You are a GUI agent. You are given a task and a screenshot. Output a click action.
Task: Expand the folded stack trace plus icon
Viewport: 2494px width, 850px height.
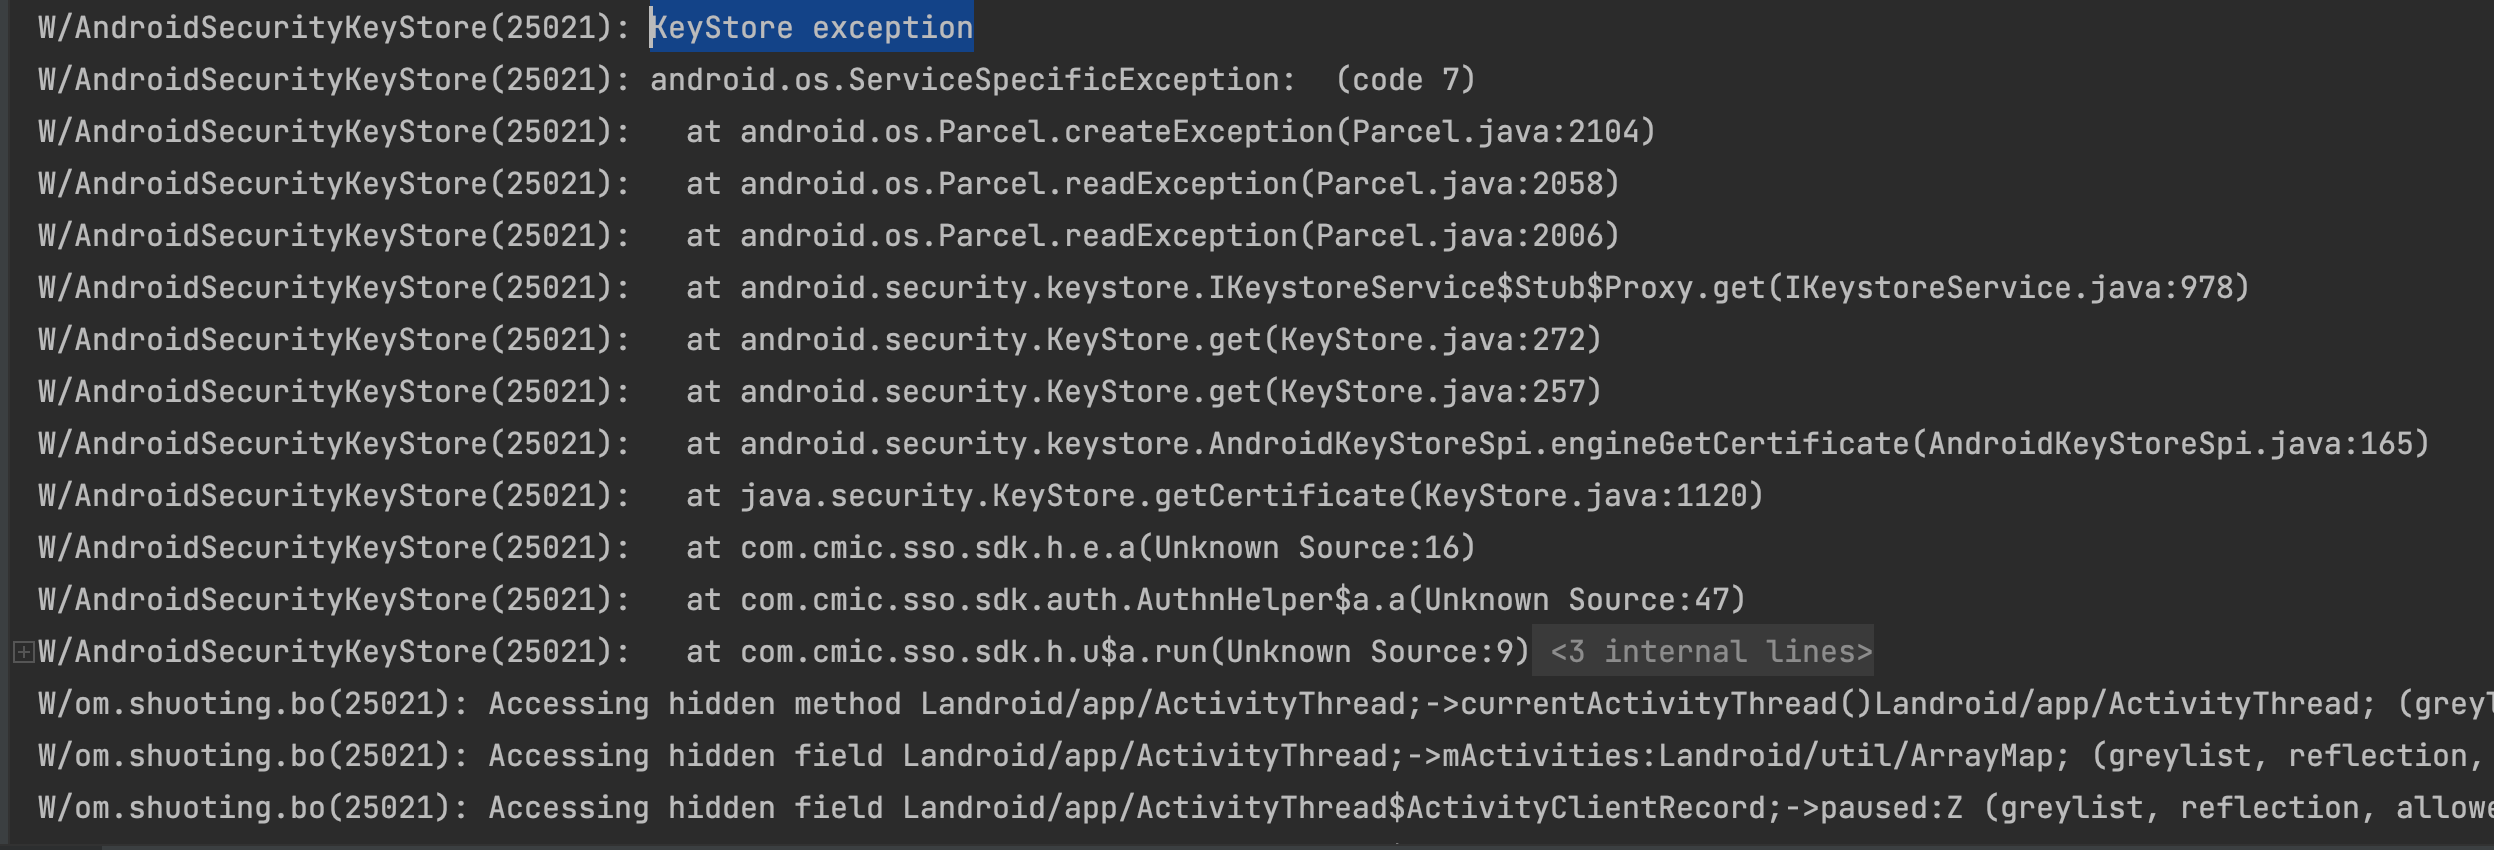coord(23,652)
